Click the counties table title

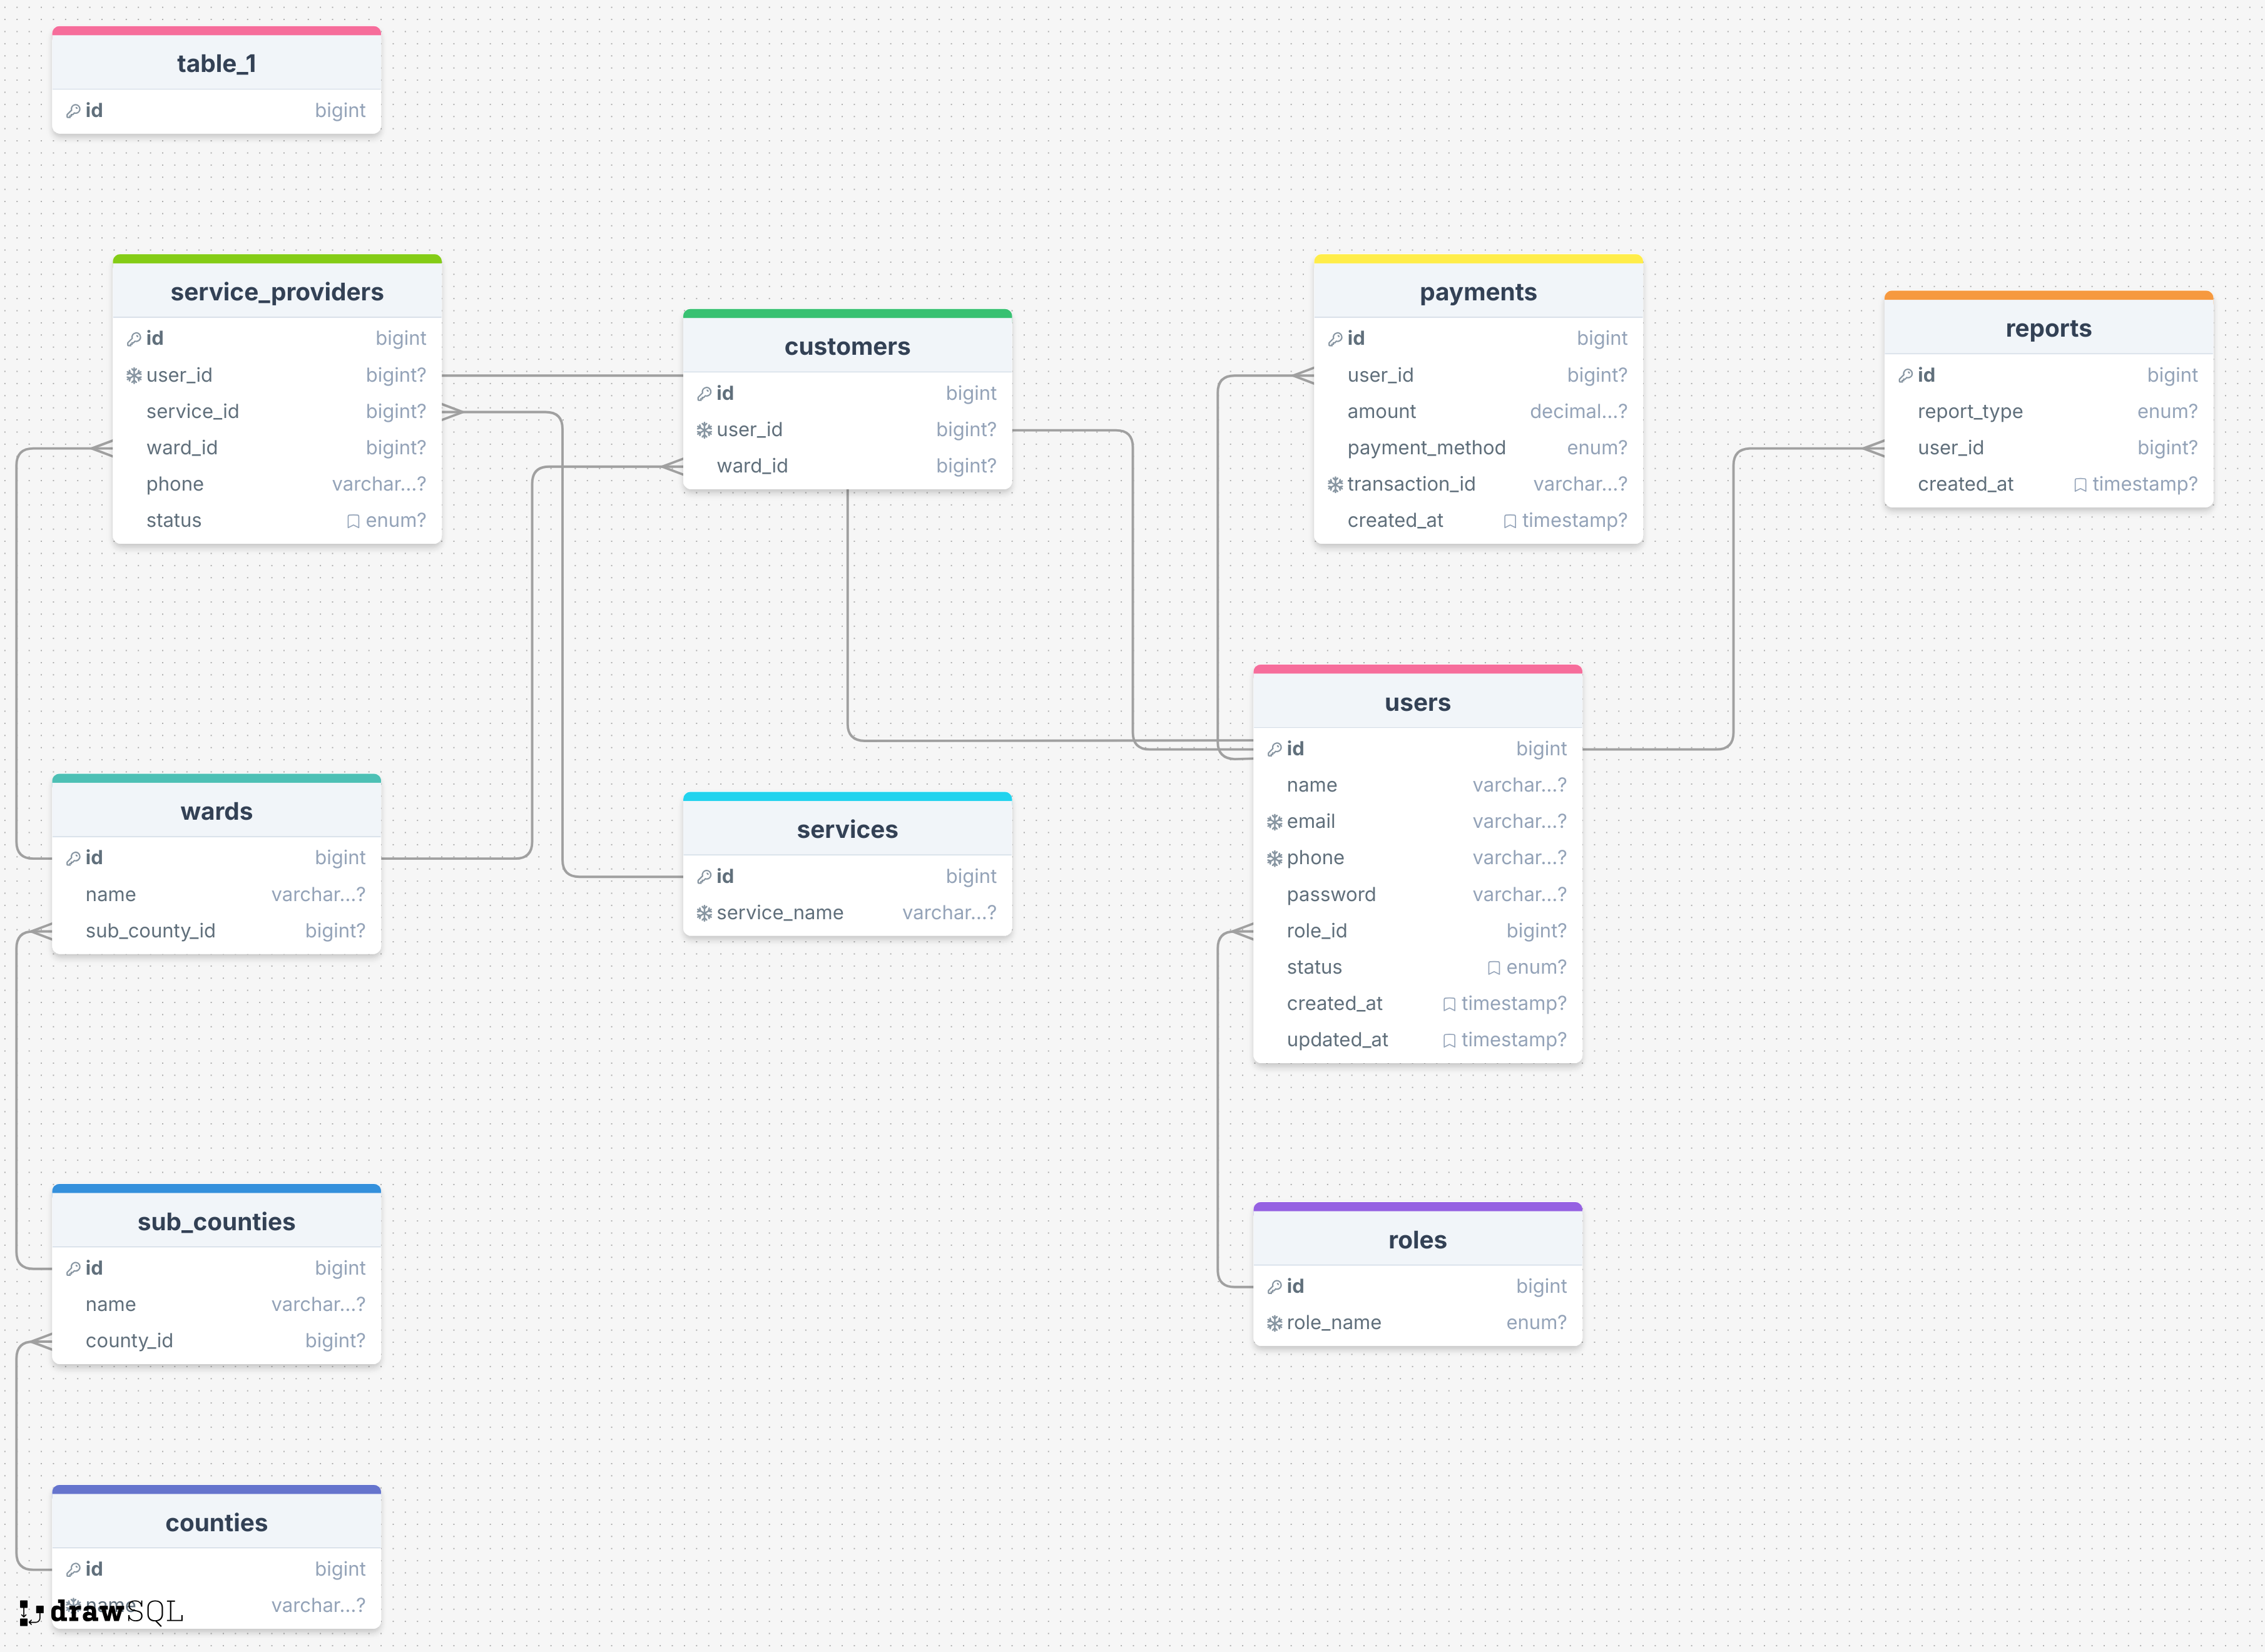coord(216,1523)
